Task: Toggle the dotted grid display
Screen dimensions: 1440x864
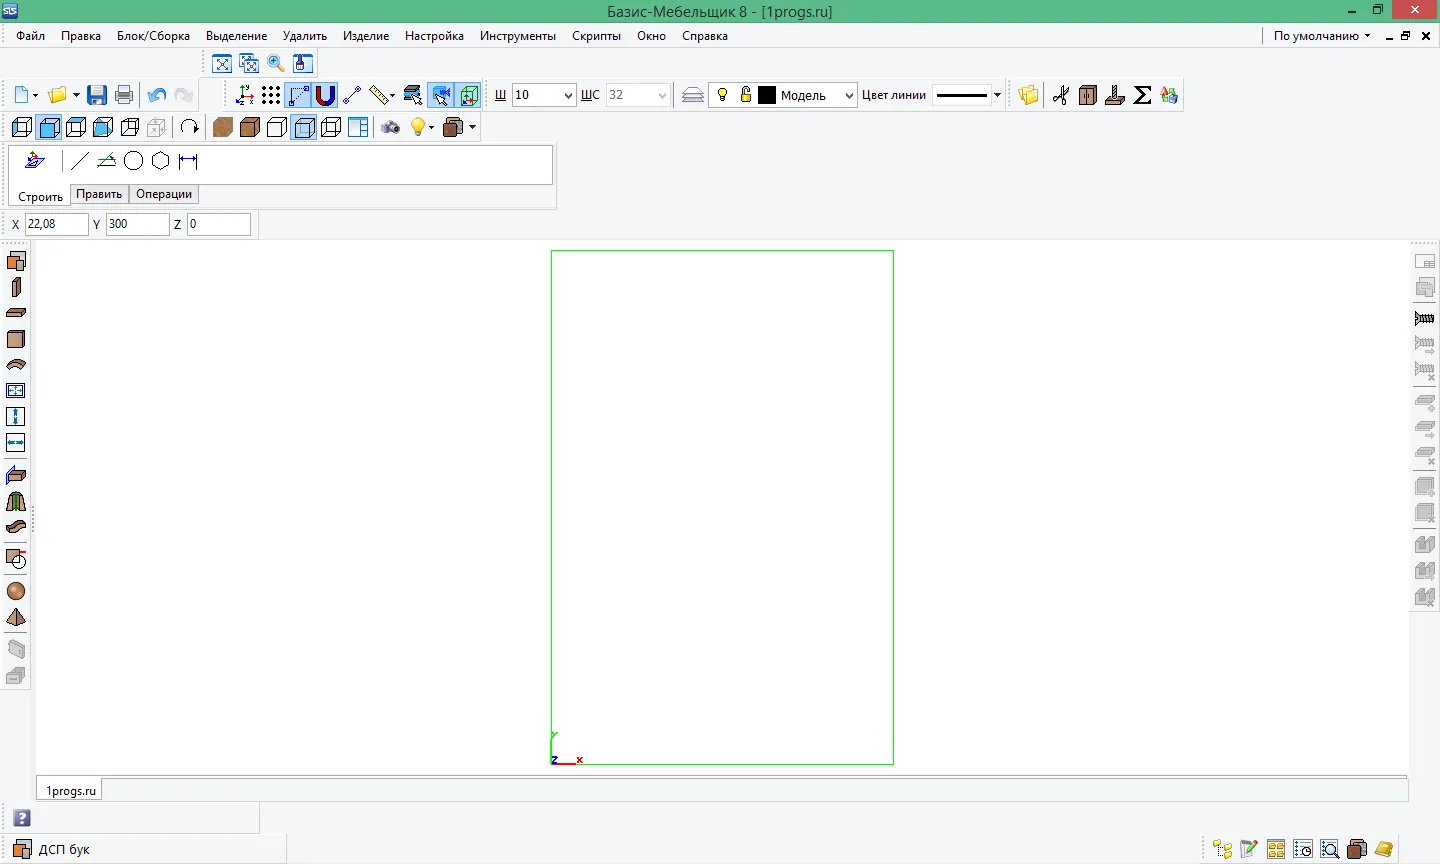Action: click(x=271, y=95)
